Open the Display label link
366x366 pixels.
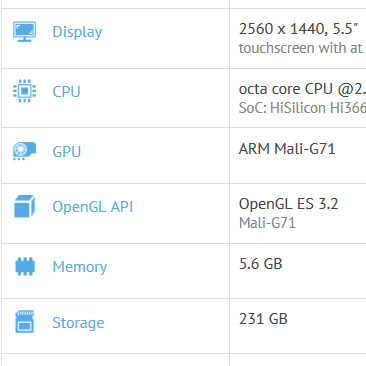77,32
